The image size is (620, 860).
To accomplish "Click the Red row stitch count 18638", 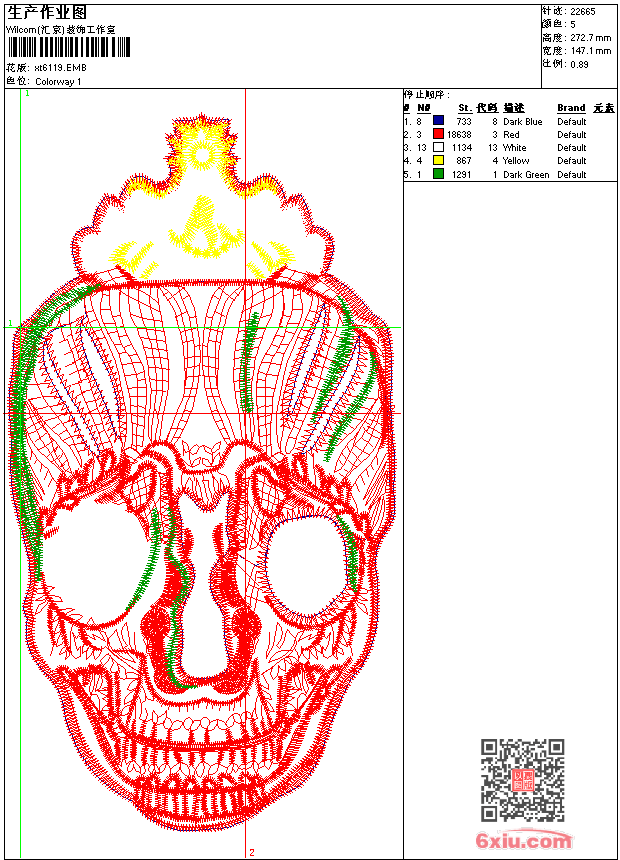I will tap(459, 135).
